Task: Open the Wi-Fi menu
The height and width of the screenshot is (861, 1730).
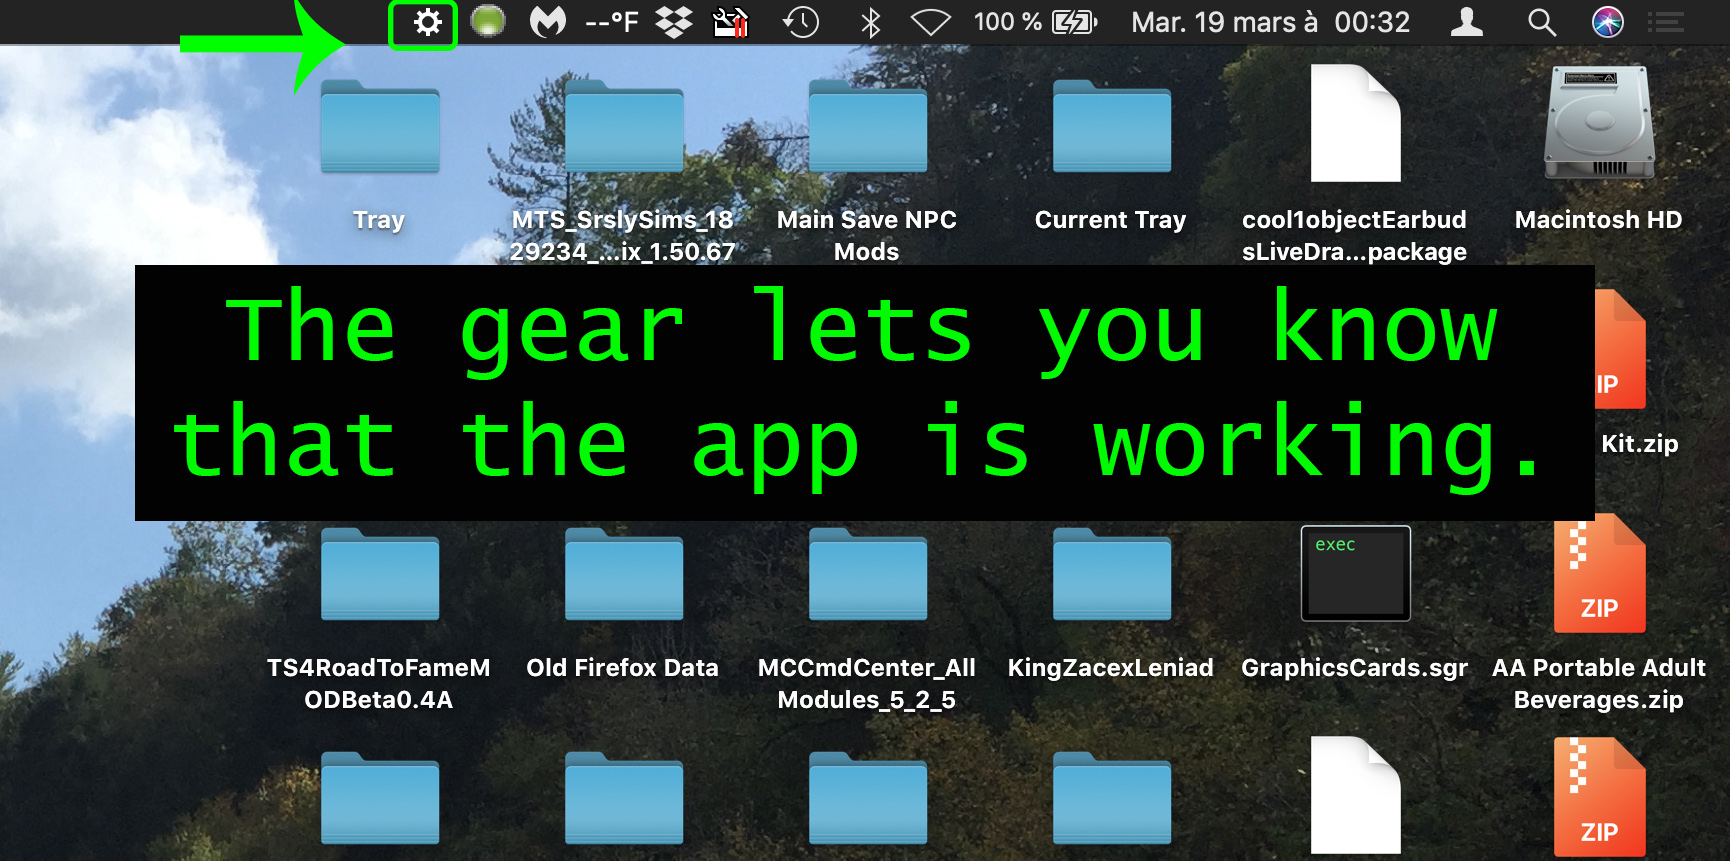Action: (x=931, y=22)
